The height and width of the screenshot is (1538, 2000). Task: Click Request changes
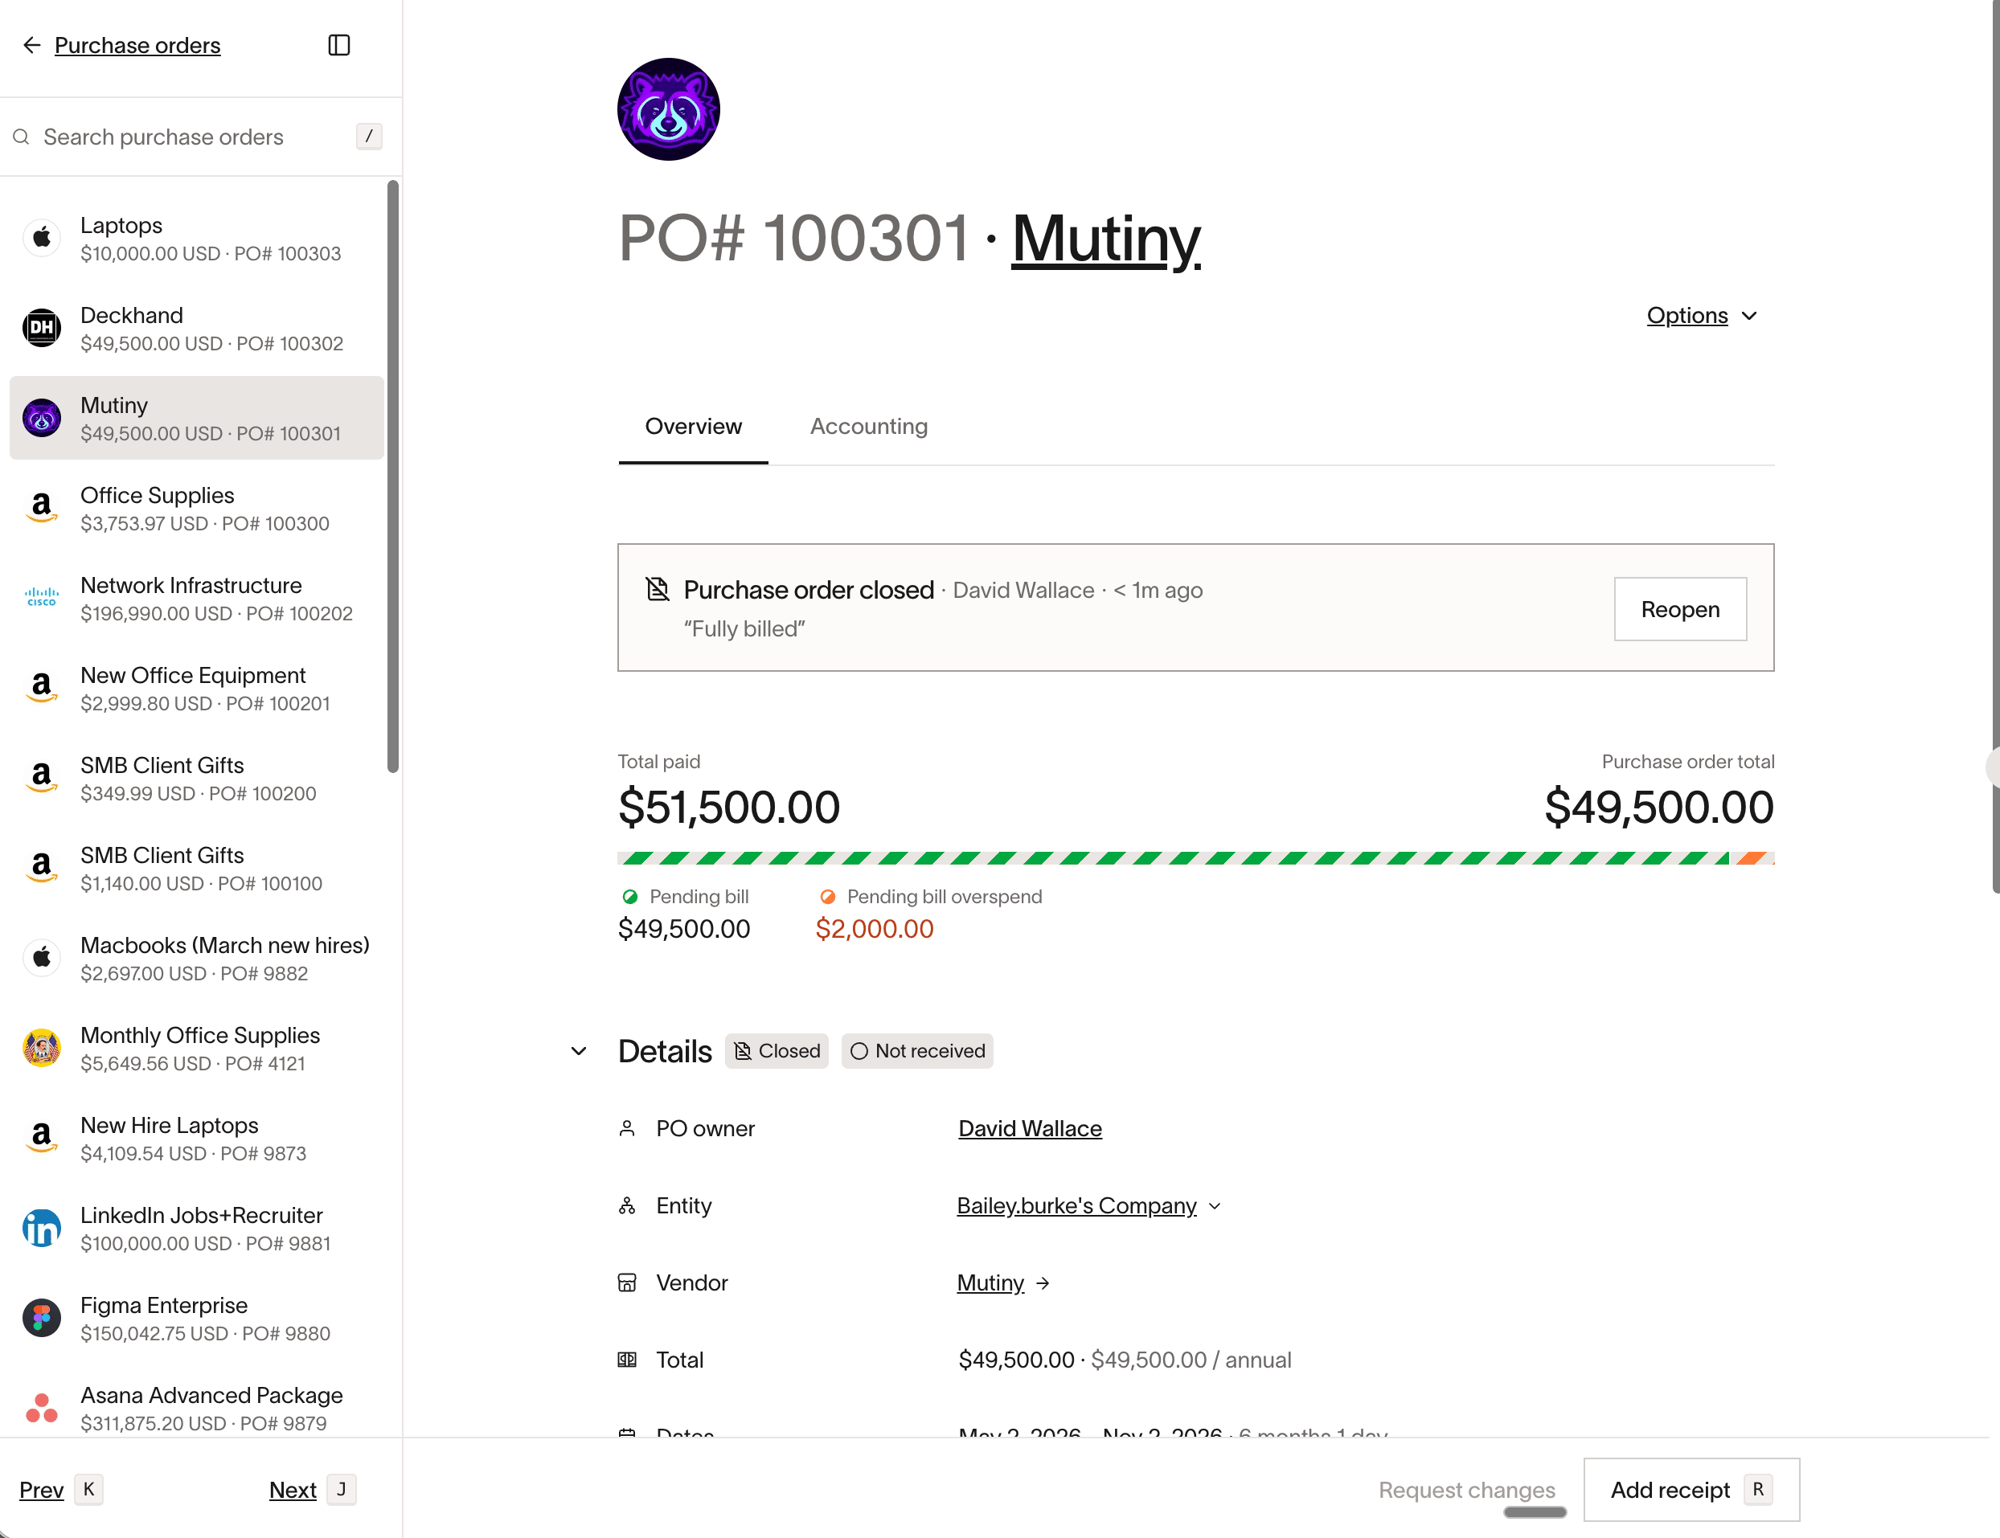1466,1490
